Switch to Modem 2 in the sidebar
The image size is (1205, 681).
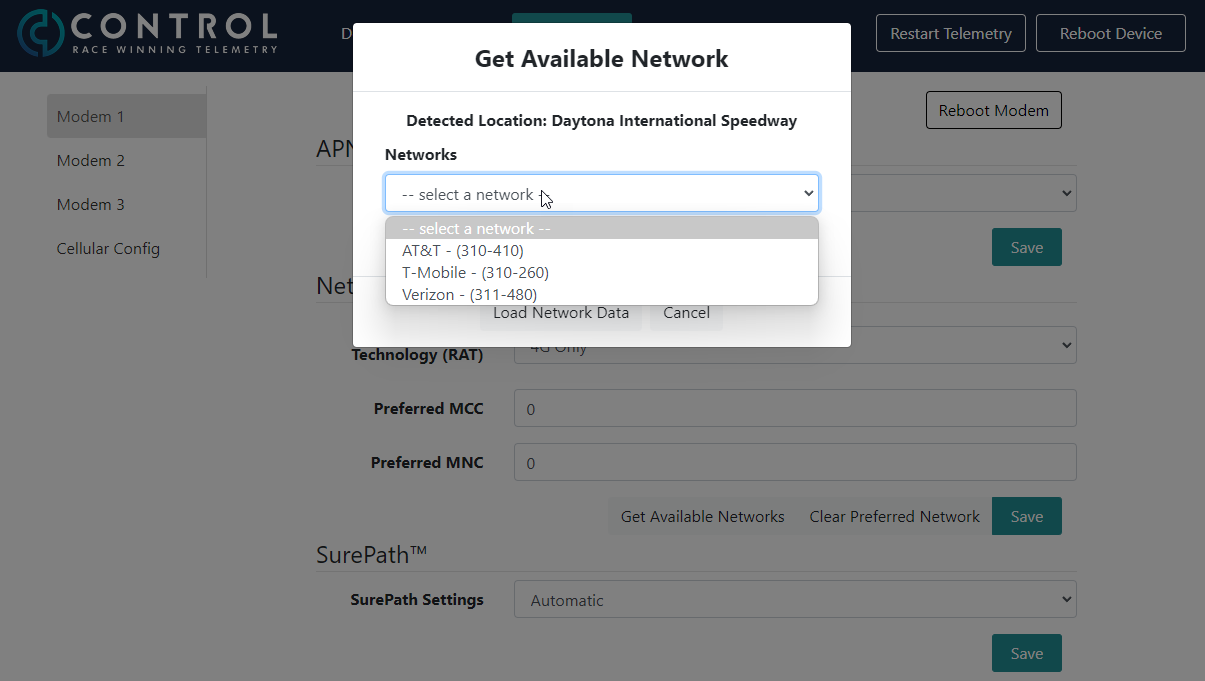(x=126, y=160)
